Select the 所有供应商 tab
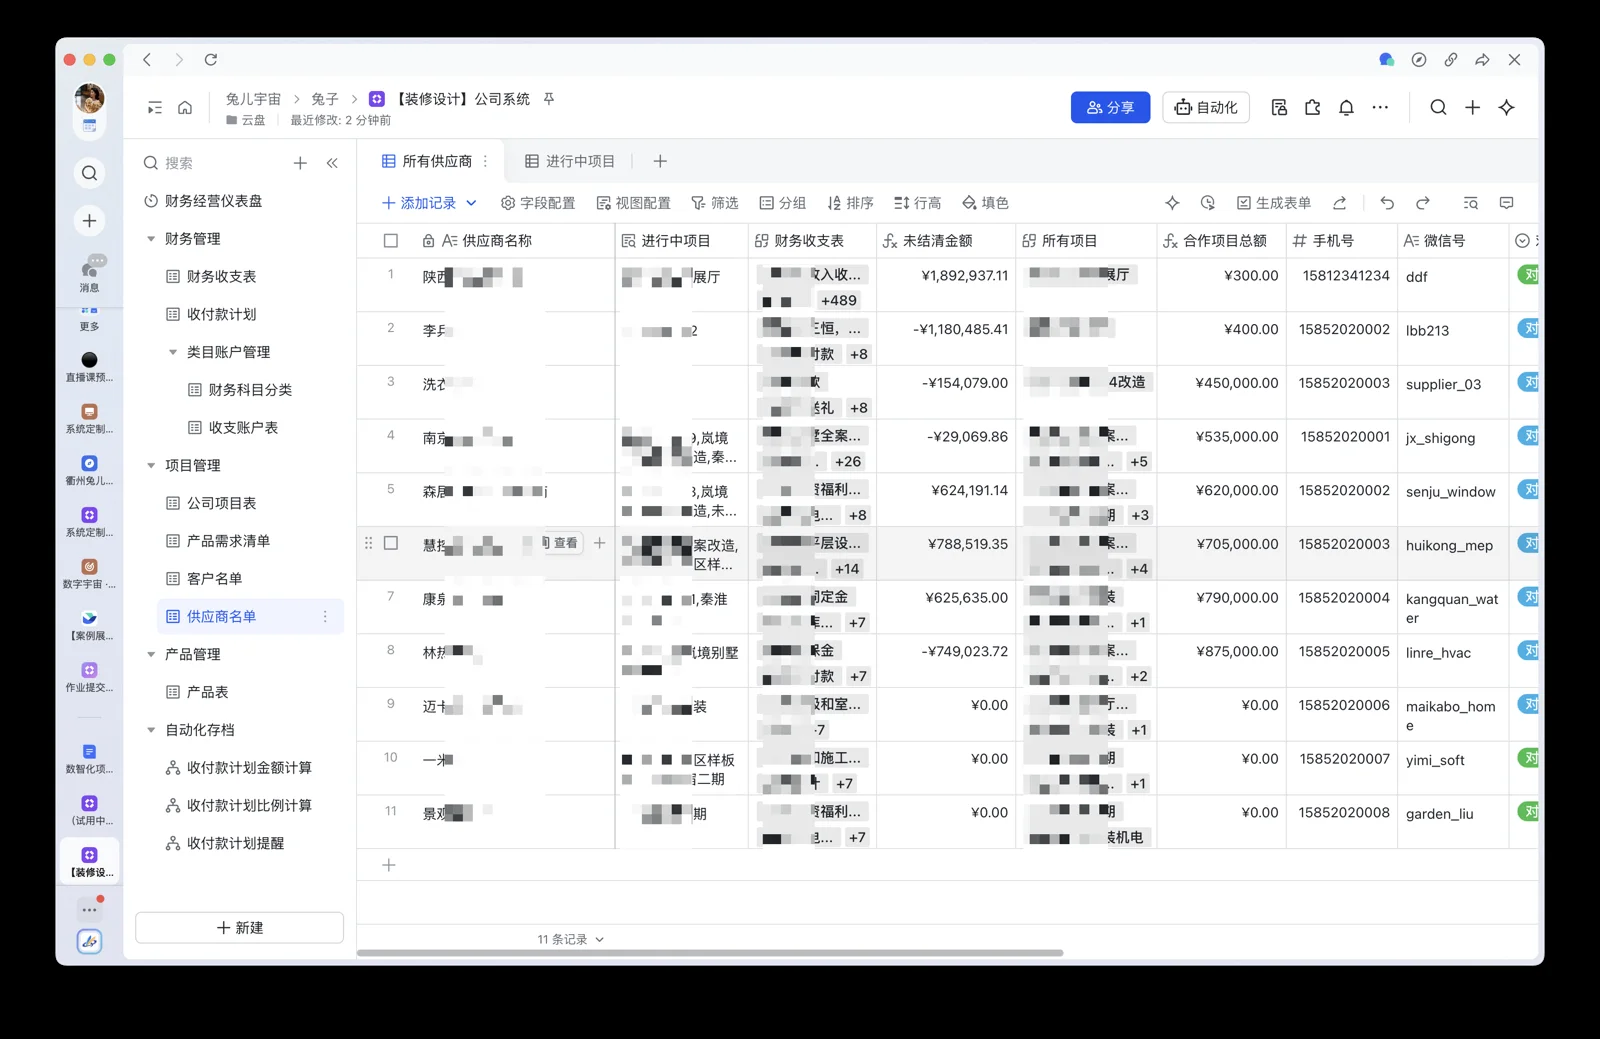This screenshot has width=1600, height=1039. (x=427, y=161)
